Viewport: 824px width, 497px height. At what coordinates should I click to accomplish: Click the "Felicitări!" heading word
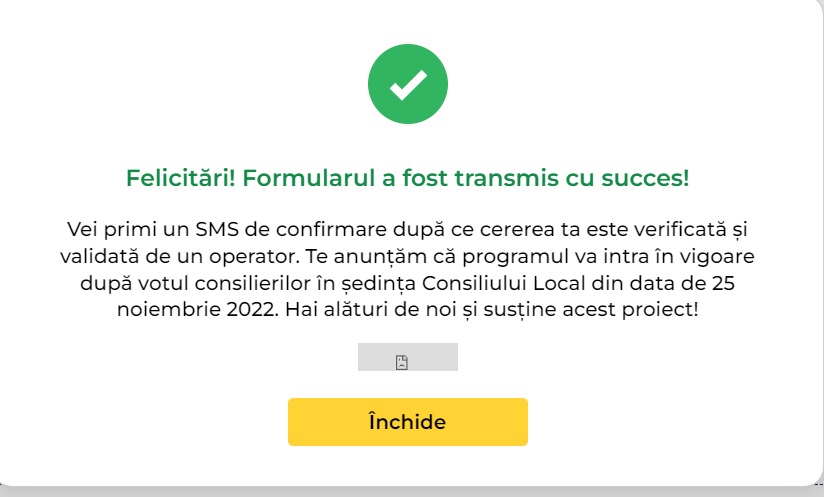point(180,180)
